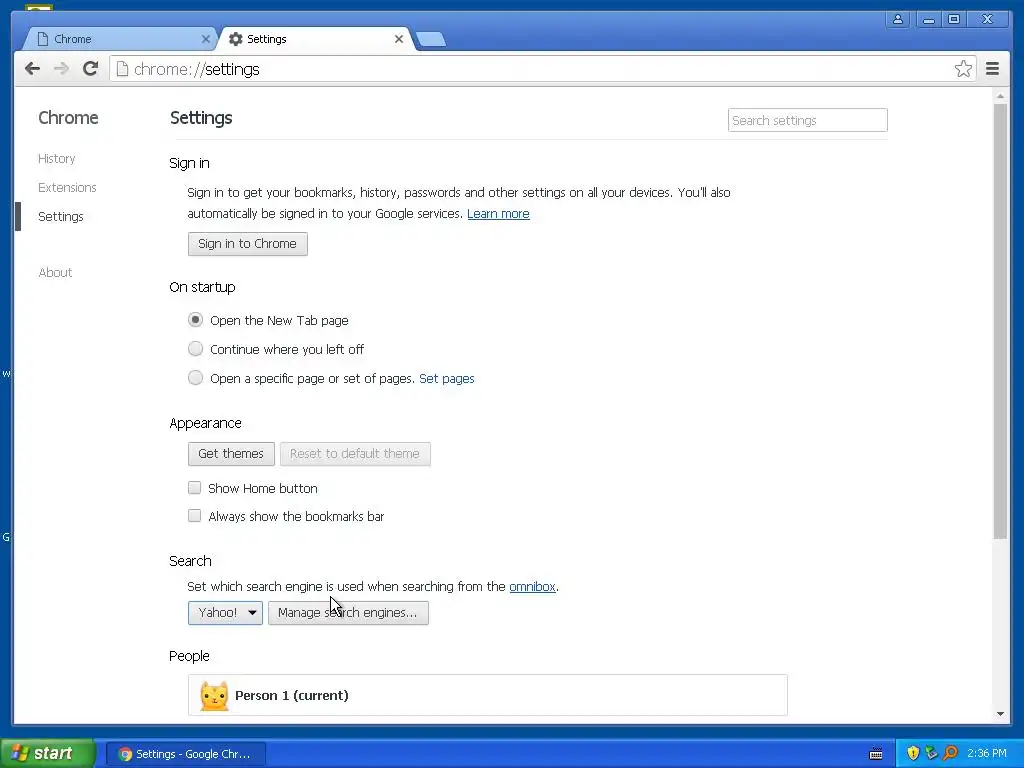Screen dimensions: 1024x768
Task: Click the page icon in address bar
Action: click(x=122, y=69)
